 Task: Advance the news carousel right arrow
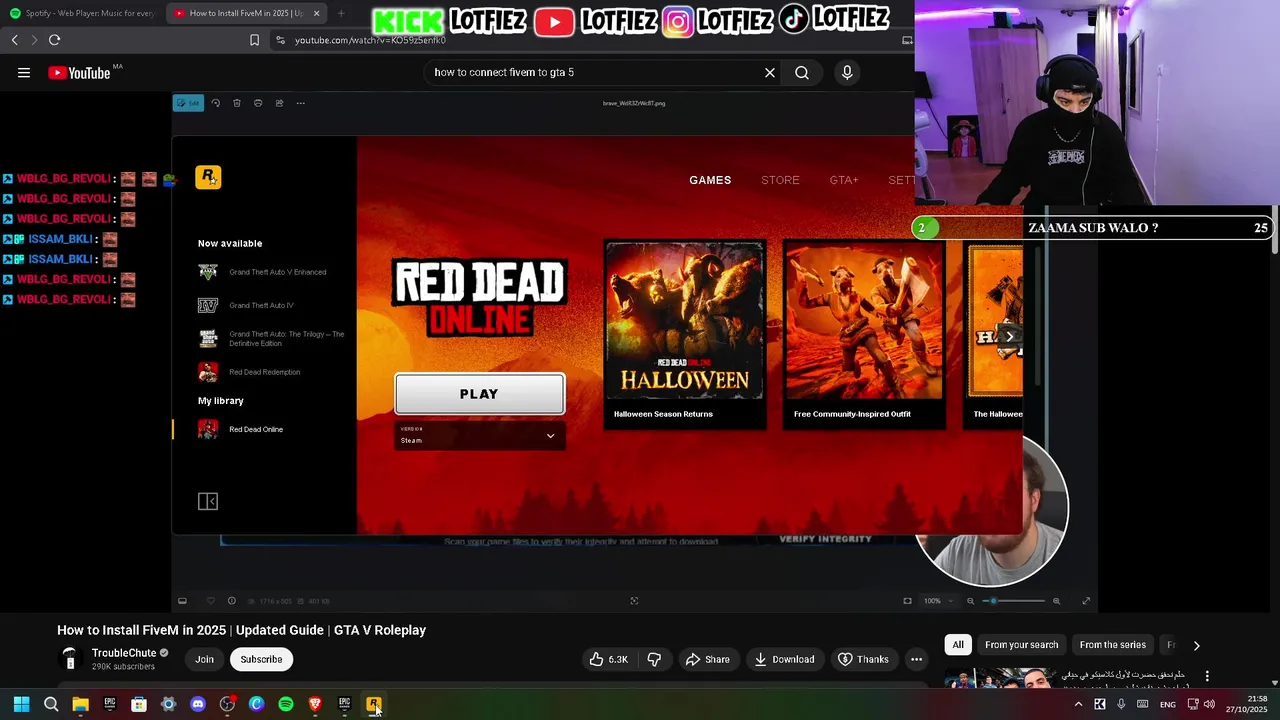click(x=1010, y=336)
